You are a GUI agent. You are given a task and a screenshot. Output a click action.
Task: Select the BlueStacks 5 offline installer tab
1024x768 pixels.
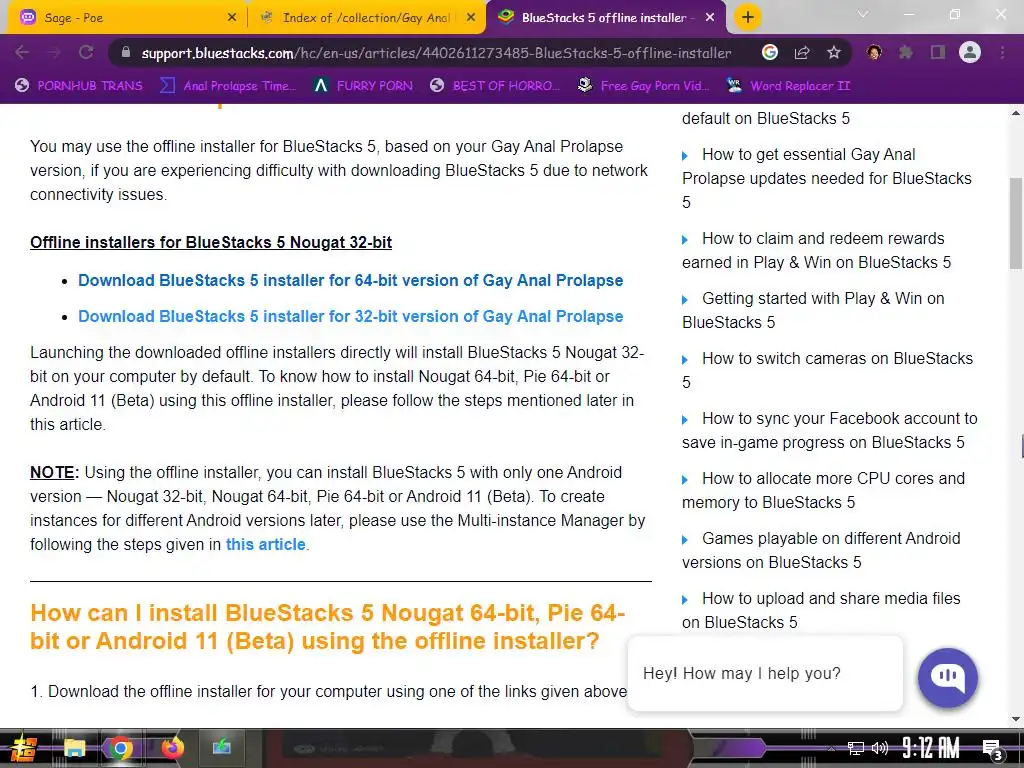click(605, 18)
